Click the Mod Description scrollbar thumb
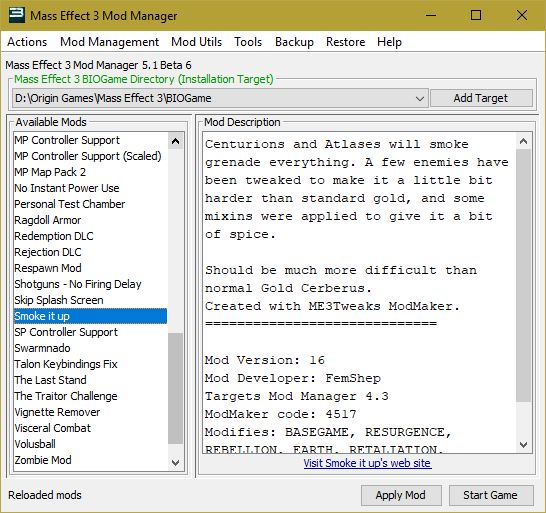This screenshot has width=546, height=513. click(523, 275)
